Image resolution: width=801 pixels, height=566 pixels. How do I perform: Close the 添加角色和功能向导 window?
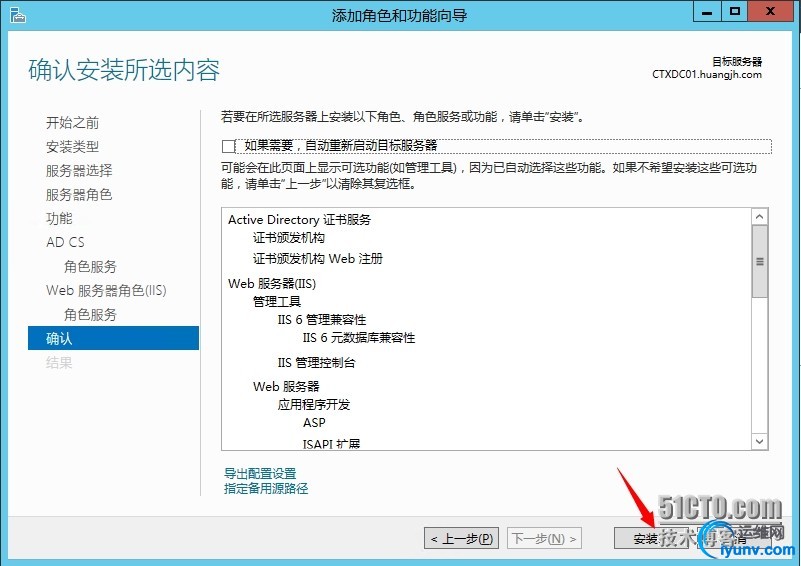(770, 11)
